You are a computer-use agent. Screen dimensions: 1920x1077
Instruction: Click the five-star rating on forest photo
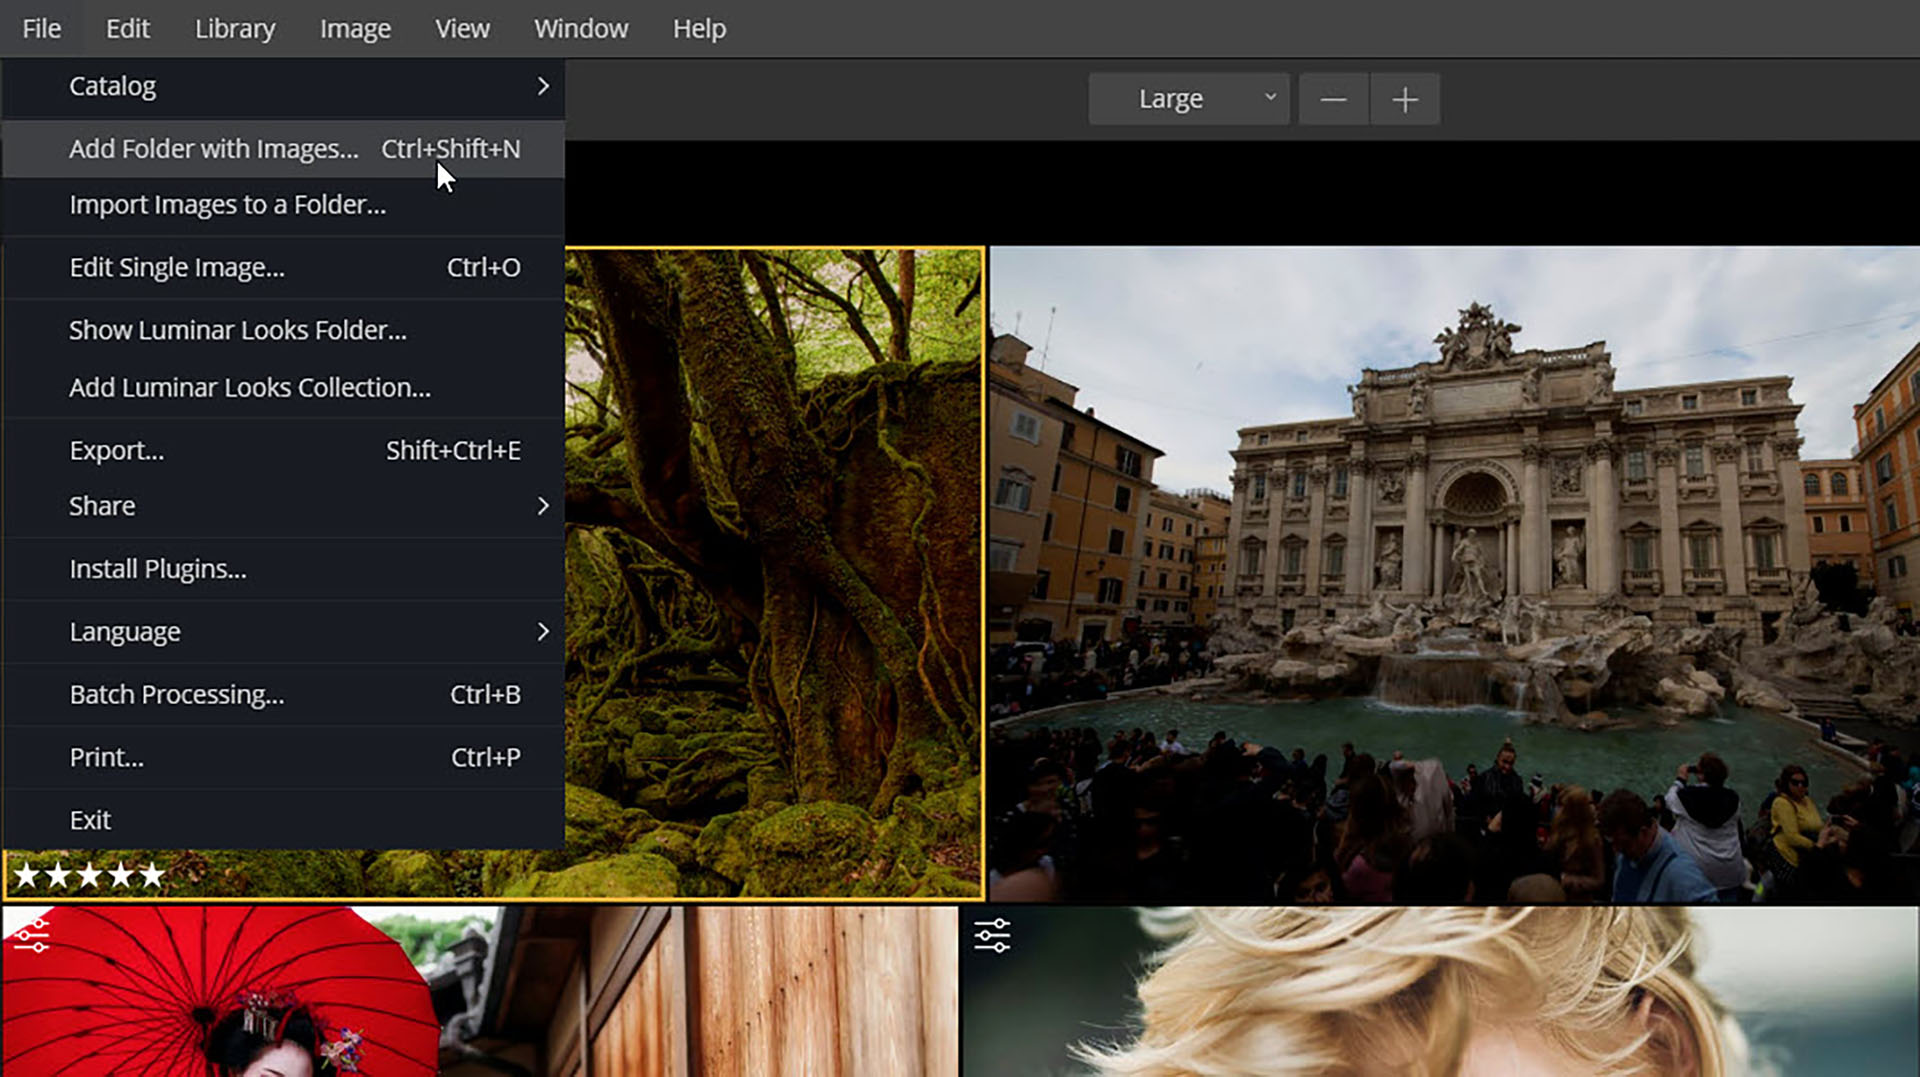point(89,876)
